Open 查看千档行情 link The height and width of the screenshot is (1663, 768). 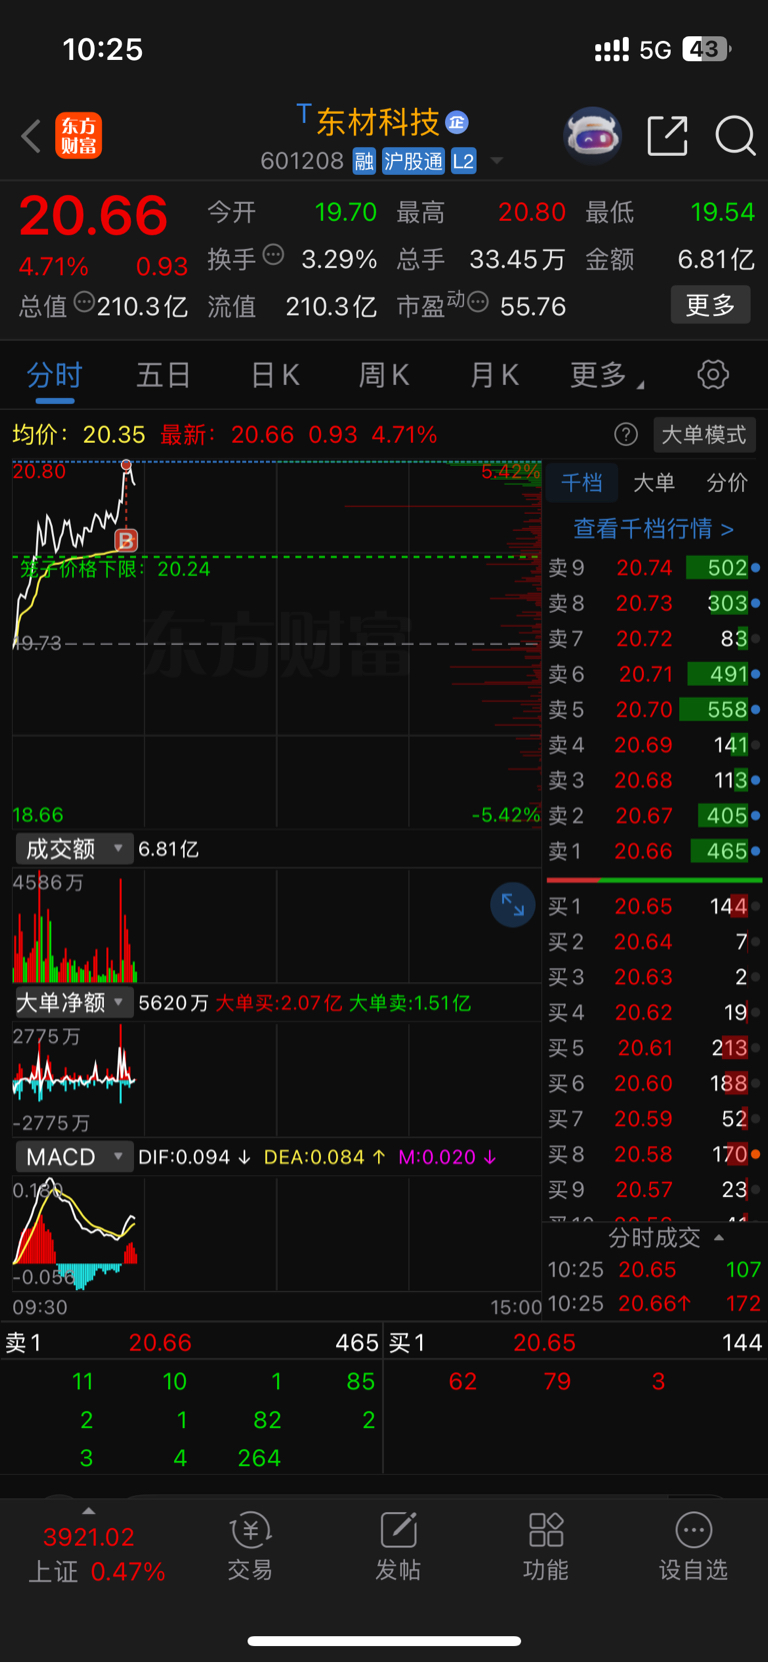(654, 528)
